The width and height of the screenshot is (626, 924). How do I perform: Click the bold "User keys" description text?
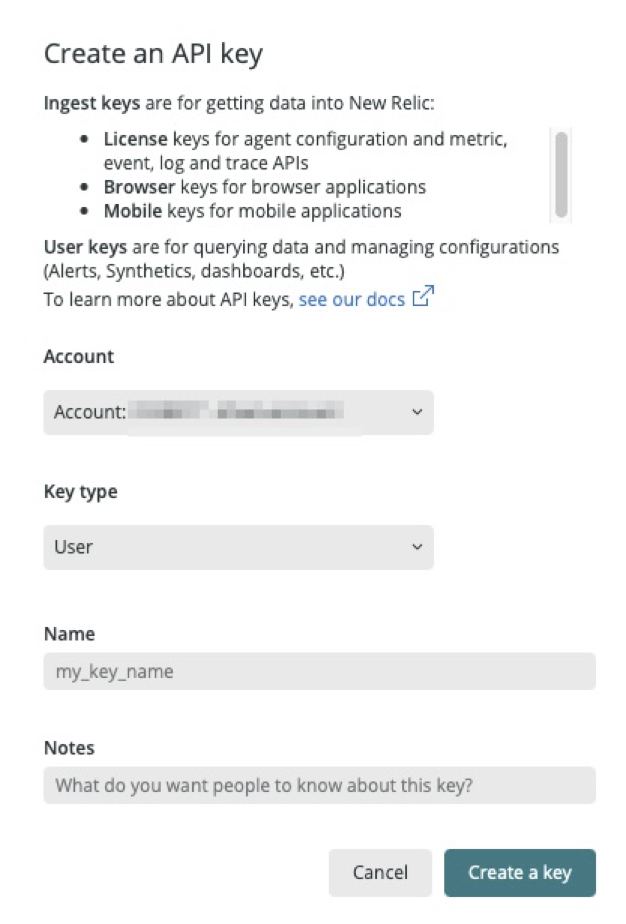pos(83,246)
